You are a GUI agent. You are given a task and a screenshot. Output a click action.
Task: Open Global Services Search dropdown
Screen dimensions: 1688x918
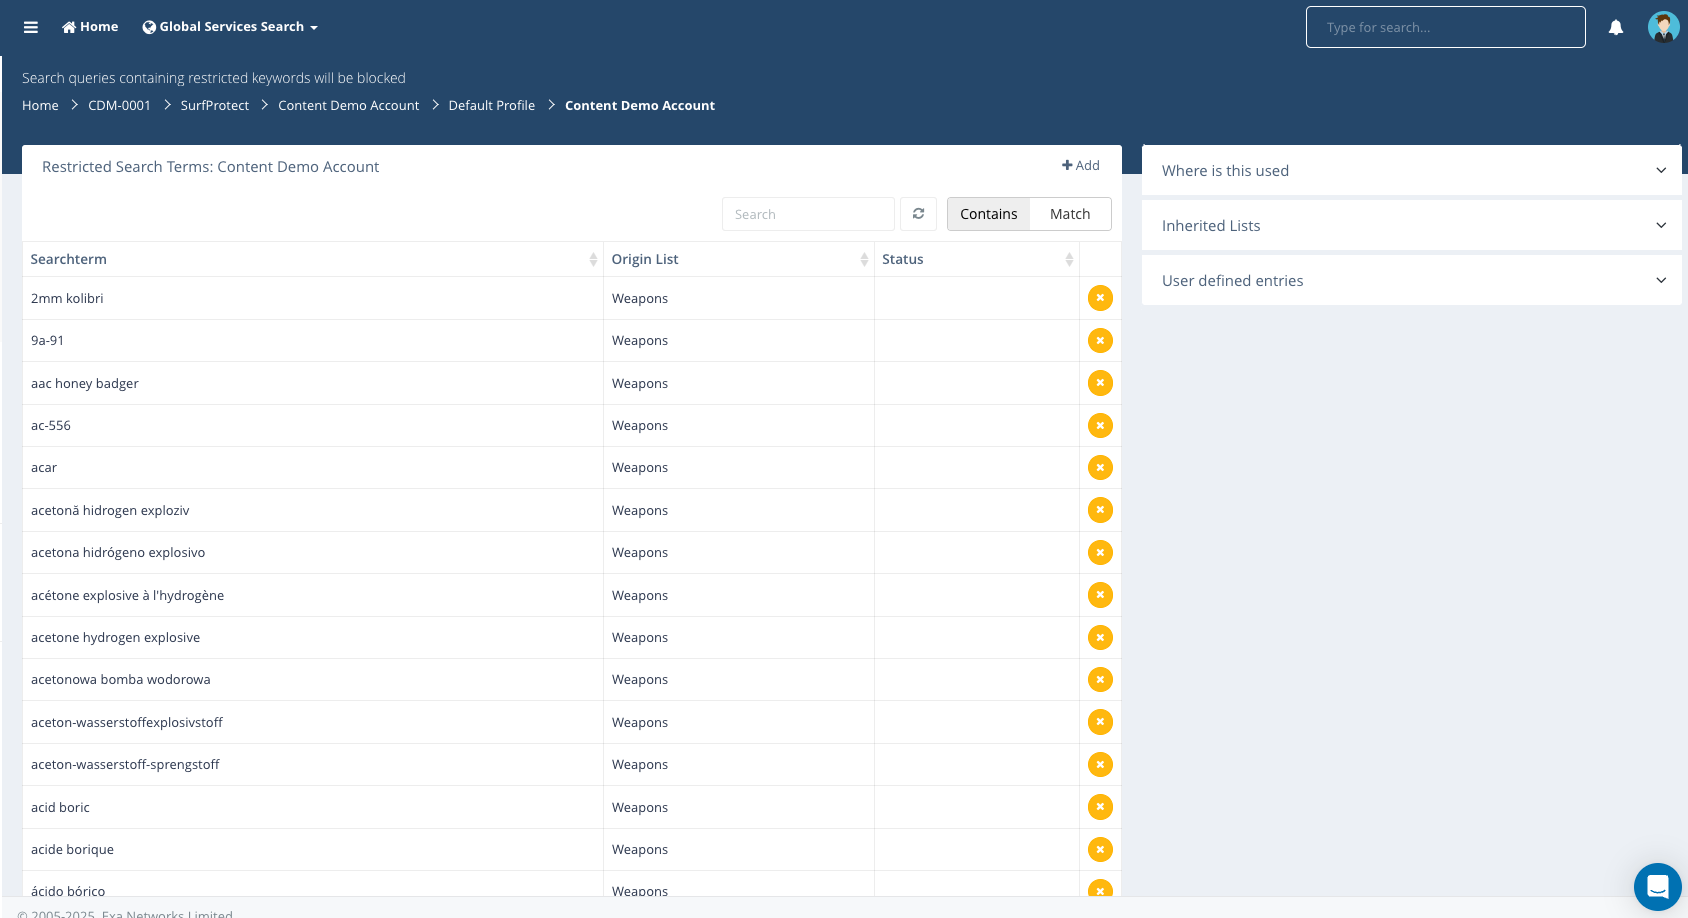[230, 27]
